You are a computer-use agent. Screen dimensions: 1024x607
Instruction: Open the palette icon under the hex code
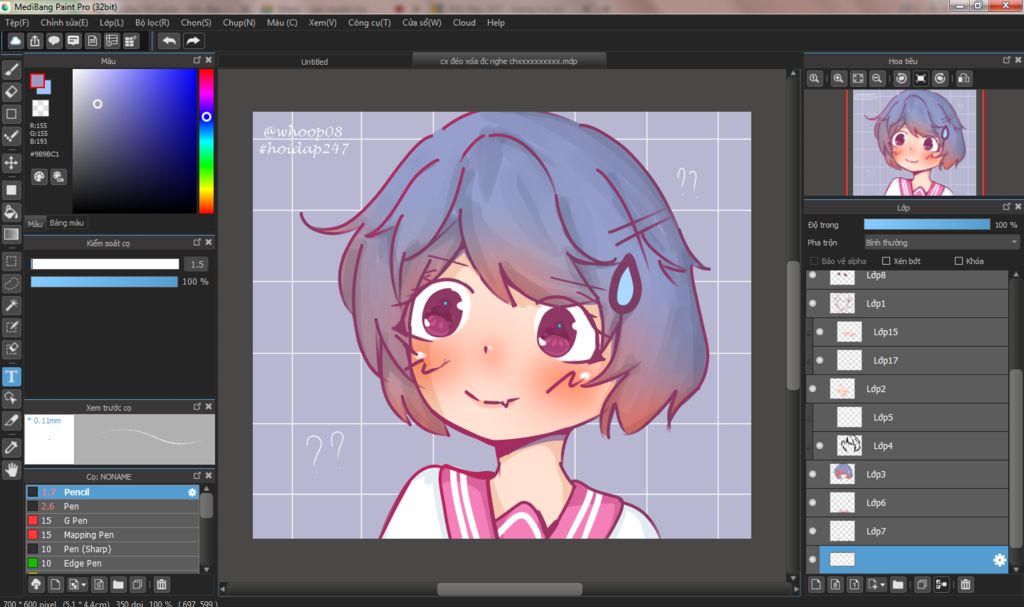pos(39,176)
